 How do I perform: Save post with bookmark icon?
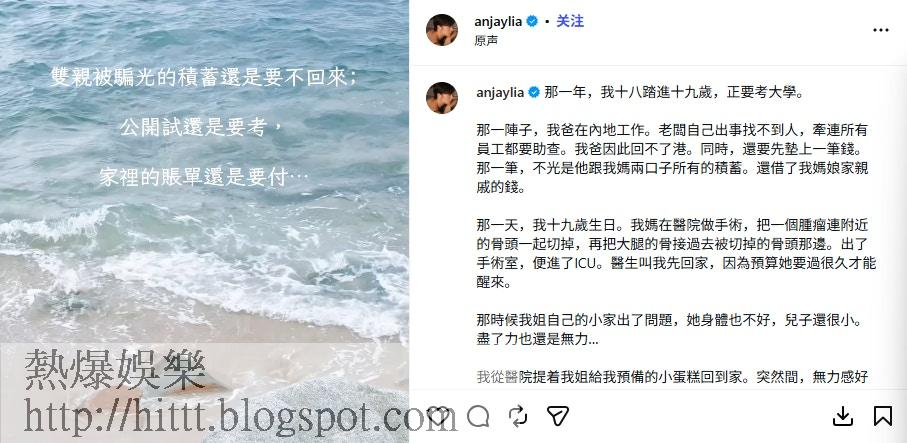(x=883, y=416)
